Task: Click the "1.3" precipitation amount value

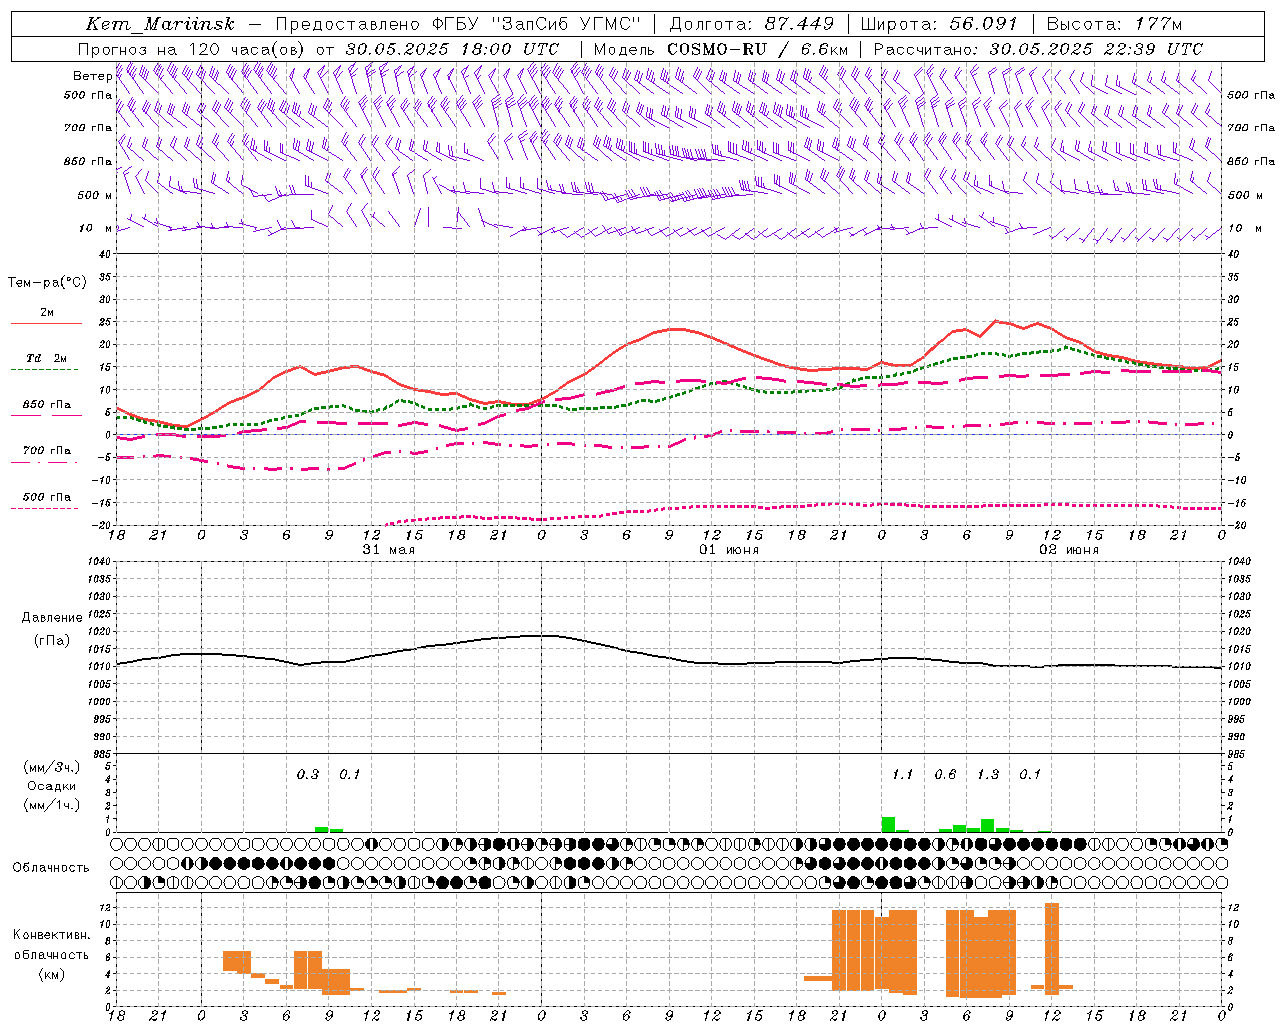Action: coord(987,775)
